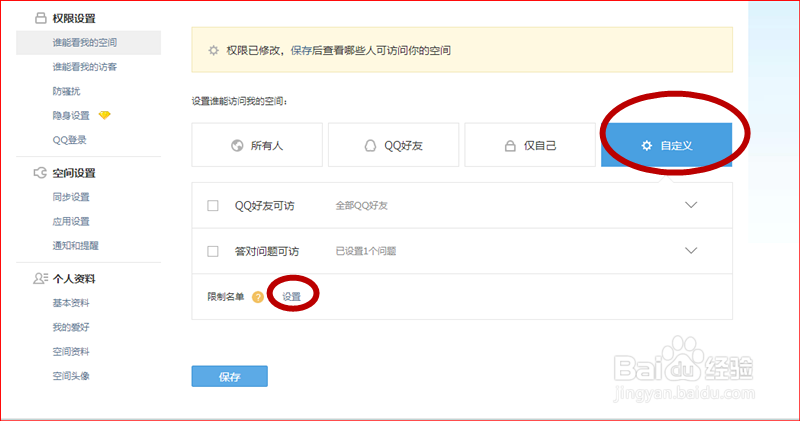Click the gear icon in the 自定义 option
Screen dimensions: 800x421
[646, 145]
